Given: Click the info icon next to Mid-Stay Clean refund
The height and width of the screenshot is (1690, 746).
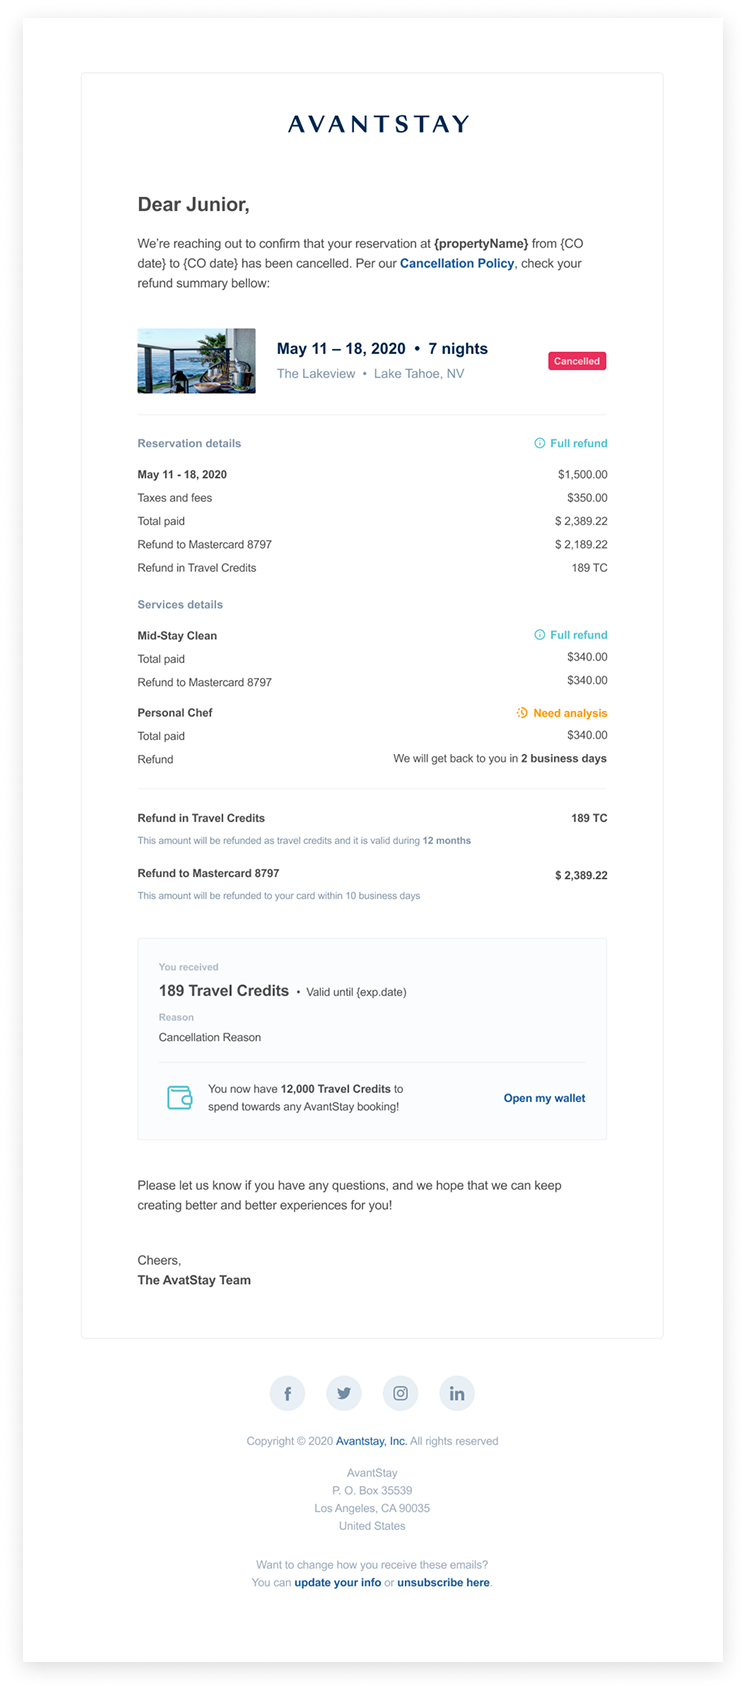Looking at the screenshot, I should point(538,634).
